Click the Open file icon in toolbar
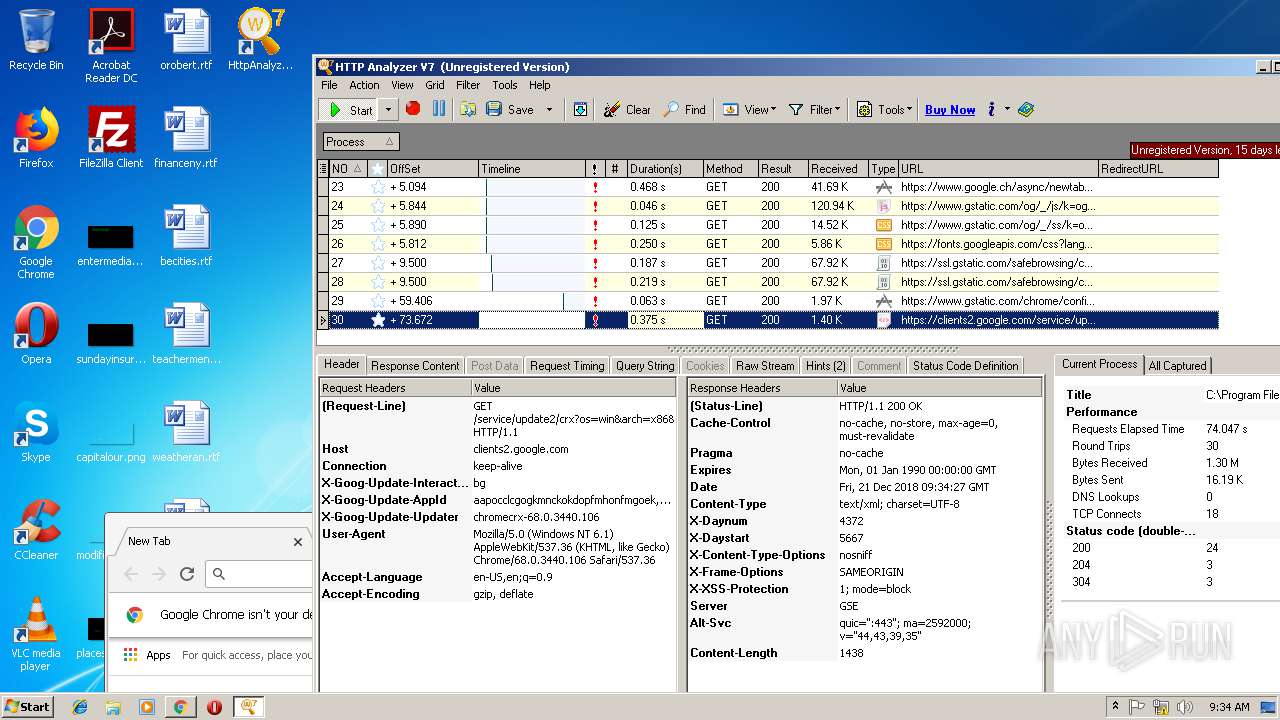Viewport: 1280px width, 720px height. point(468,109)
